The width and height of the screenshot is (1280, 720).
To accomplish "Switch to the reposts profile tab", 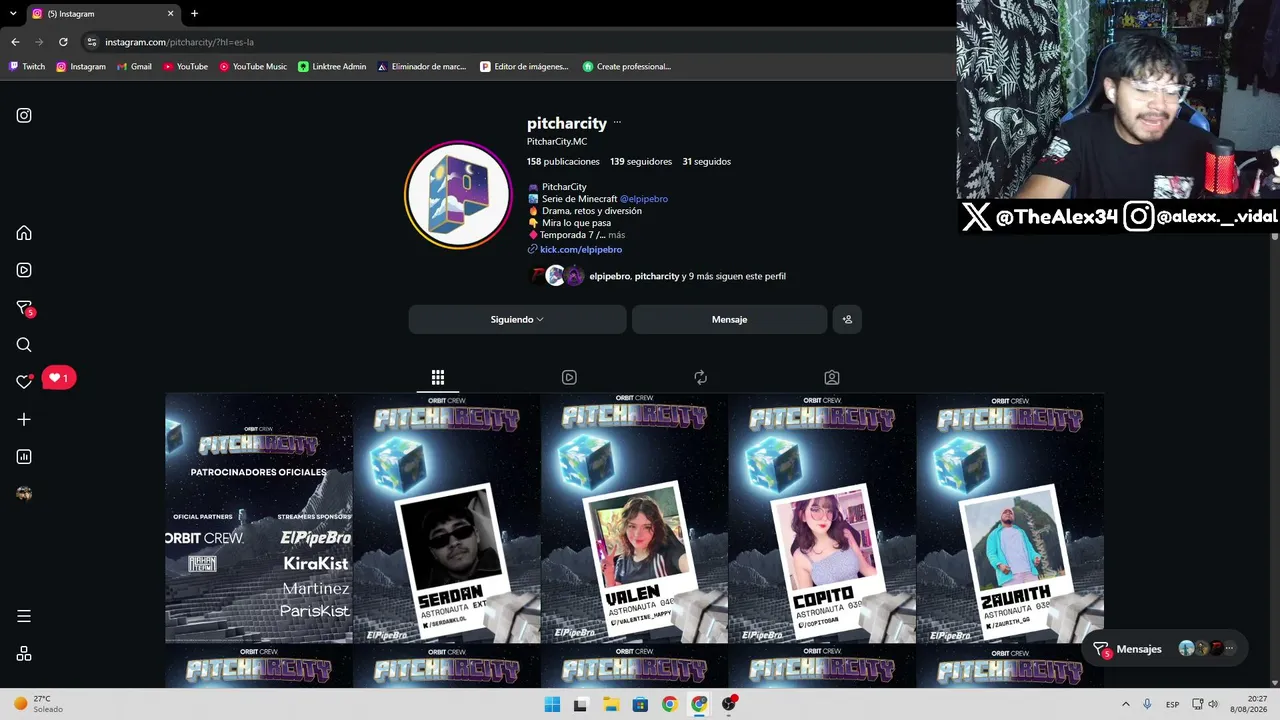I will pyautogui.click(x=700, y=377).
